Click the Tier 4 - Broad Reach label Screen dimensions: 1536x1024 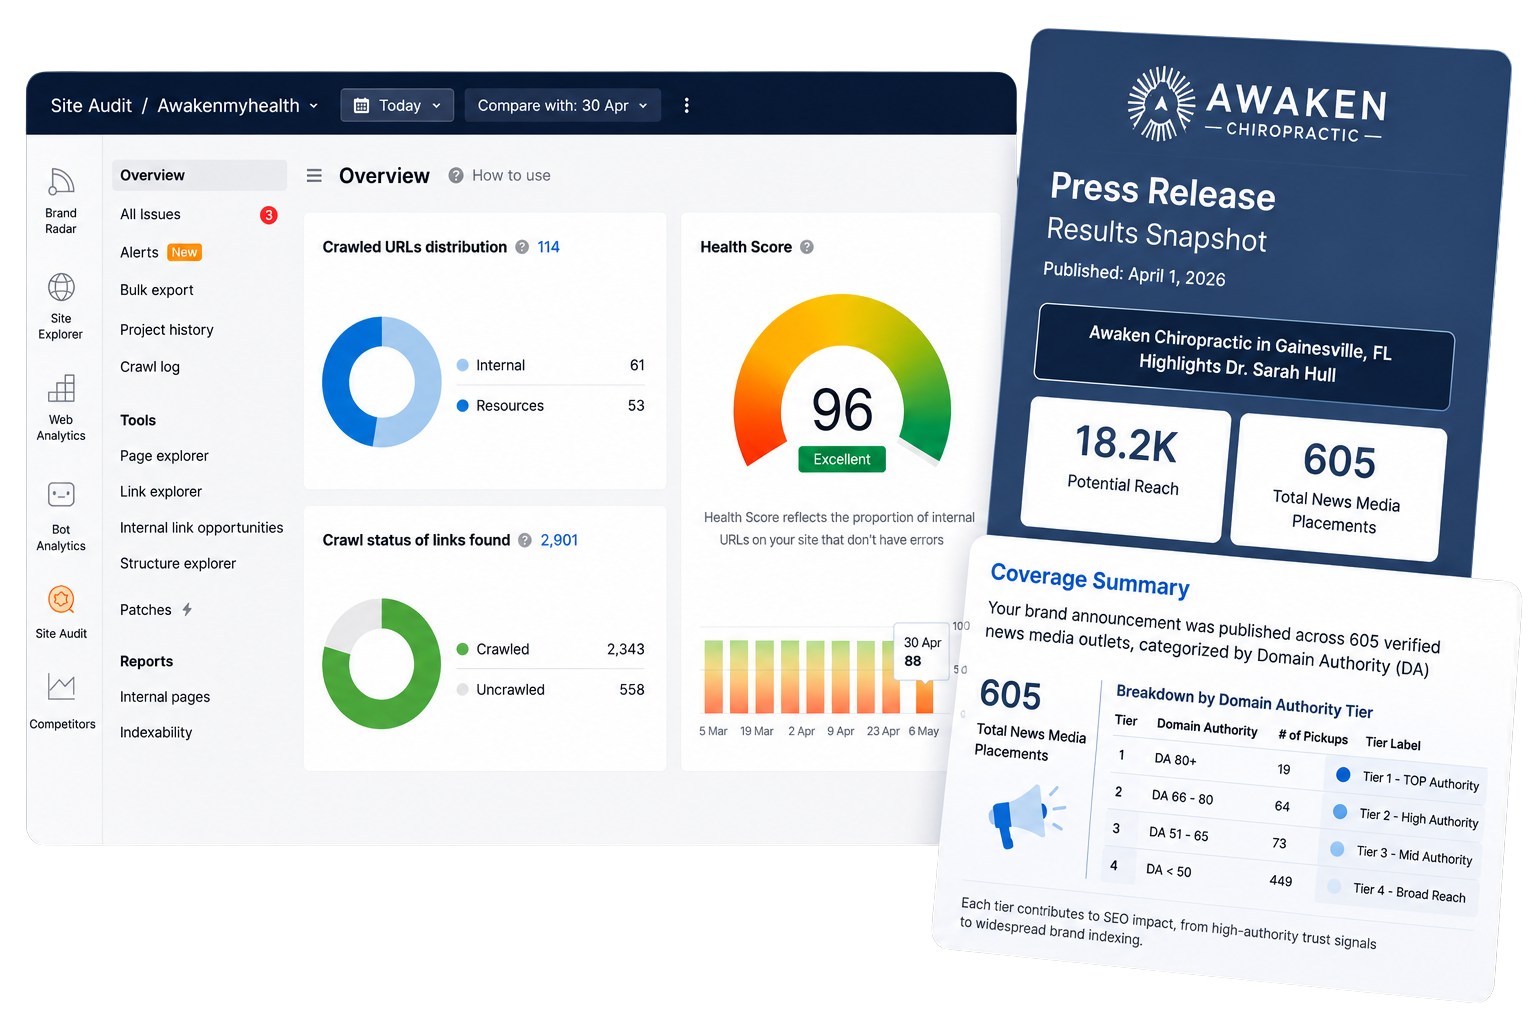coord(1409,892)
